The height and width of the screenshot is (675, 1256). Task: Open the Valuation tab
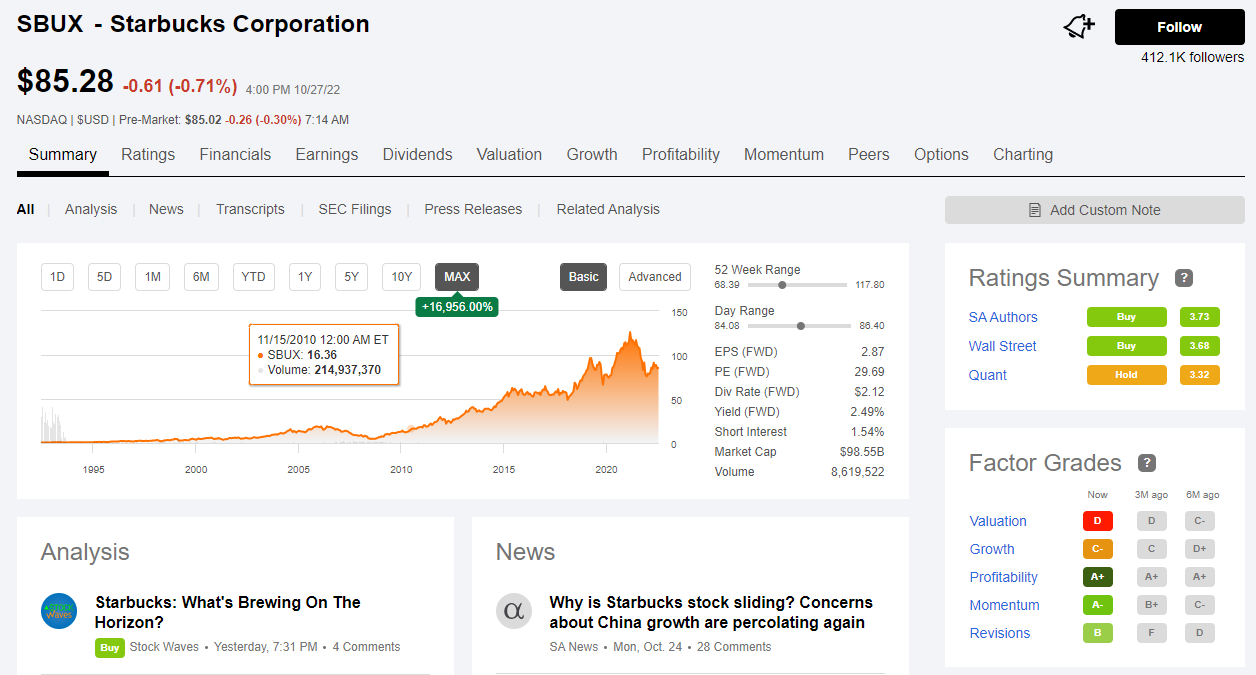tap(509, 155)
